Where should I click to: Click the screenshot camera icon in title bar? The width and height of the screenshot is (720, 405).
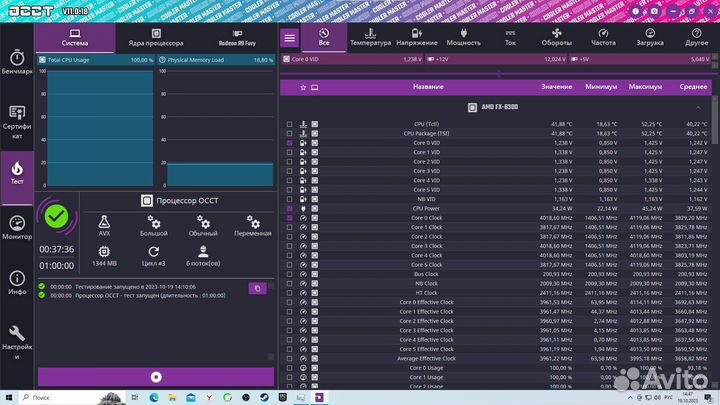click(x=654, y=11)
